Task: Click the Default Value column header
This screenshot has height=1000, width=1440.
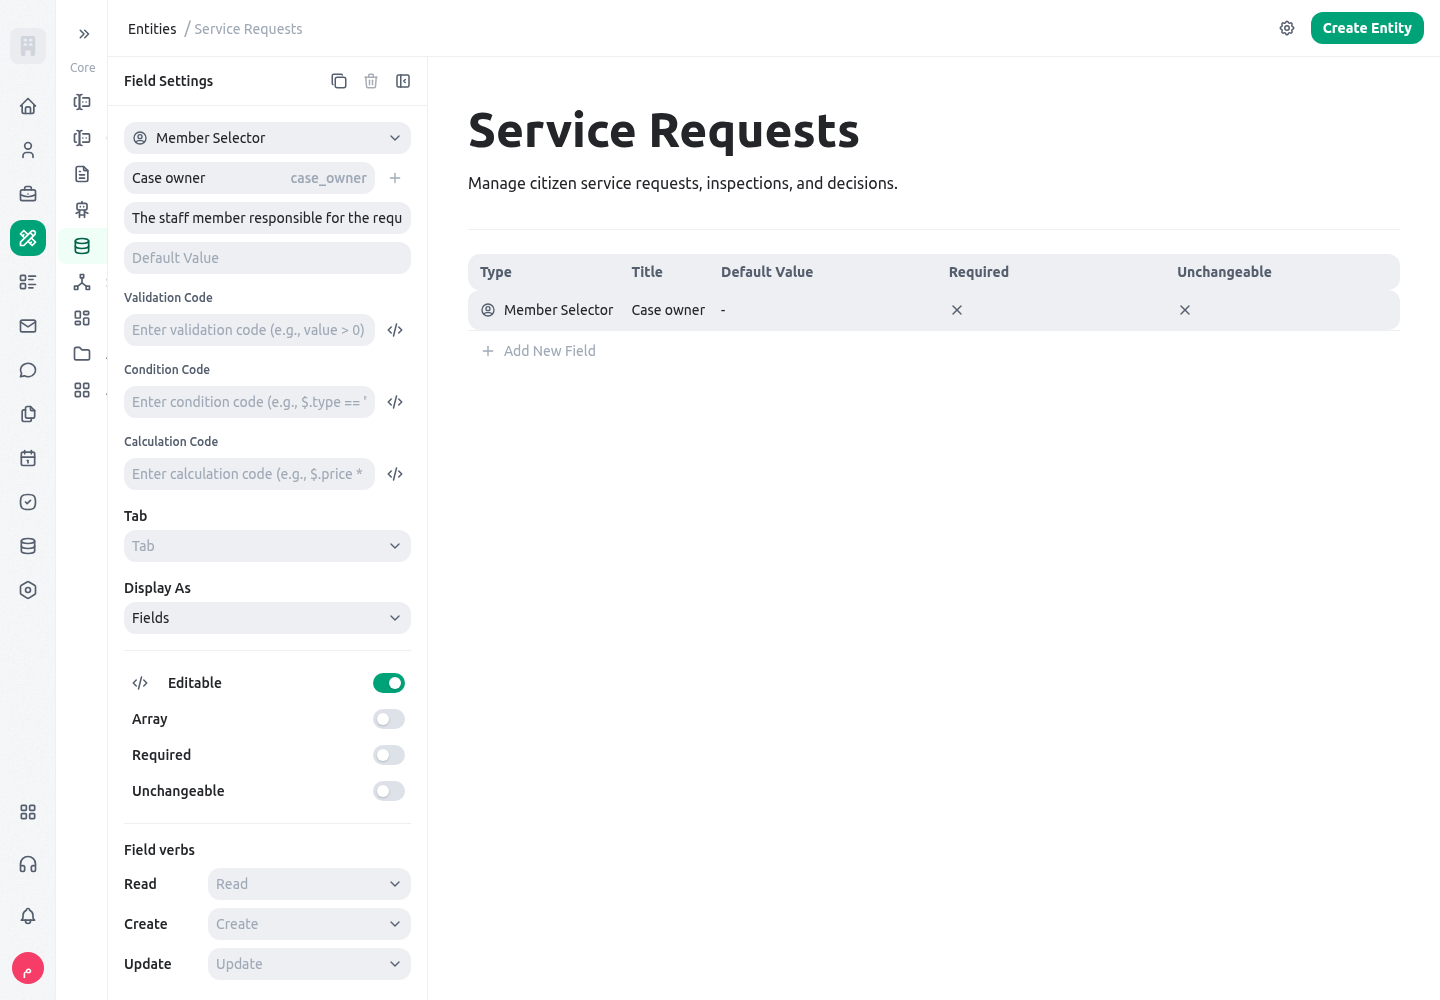Action: coord(766,272)
